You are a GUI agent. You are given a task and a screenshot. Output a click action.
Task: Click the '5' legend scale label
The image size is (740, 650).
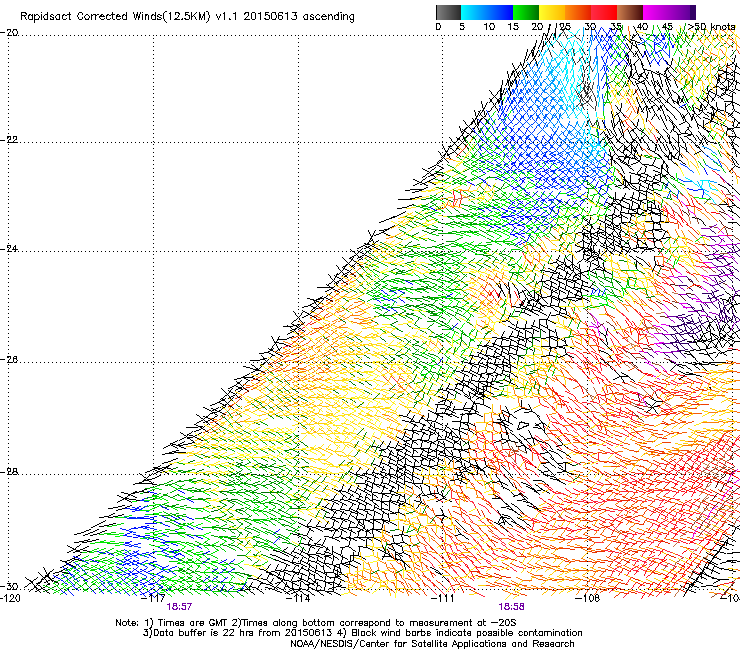pyautogui.click(x=462, y=27)
